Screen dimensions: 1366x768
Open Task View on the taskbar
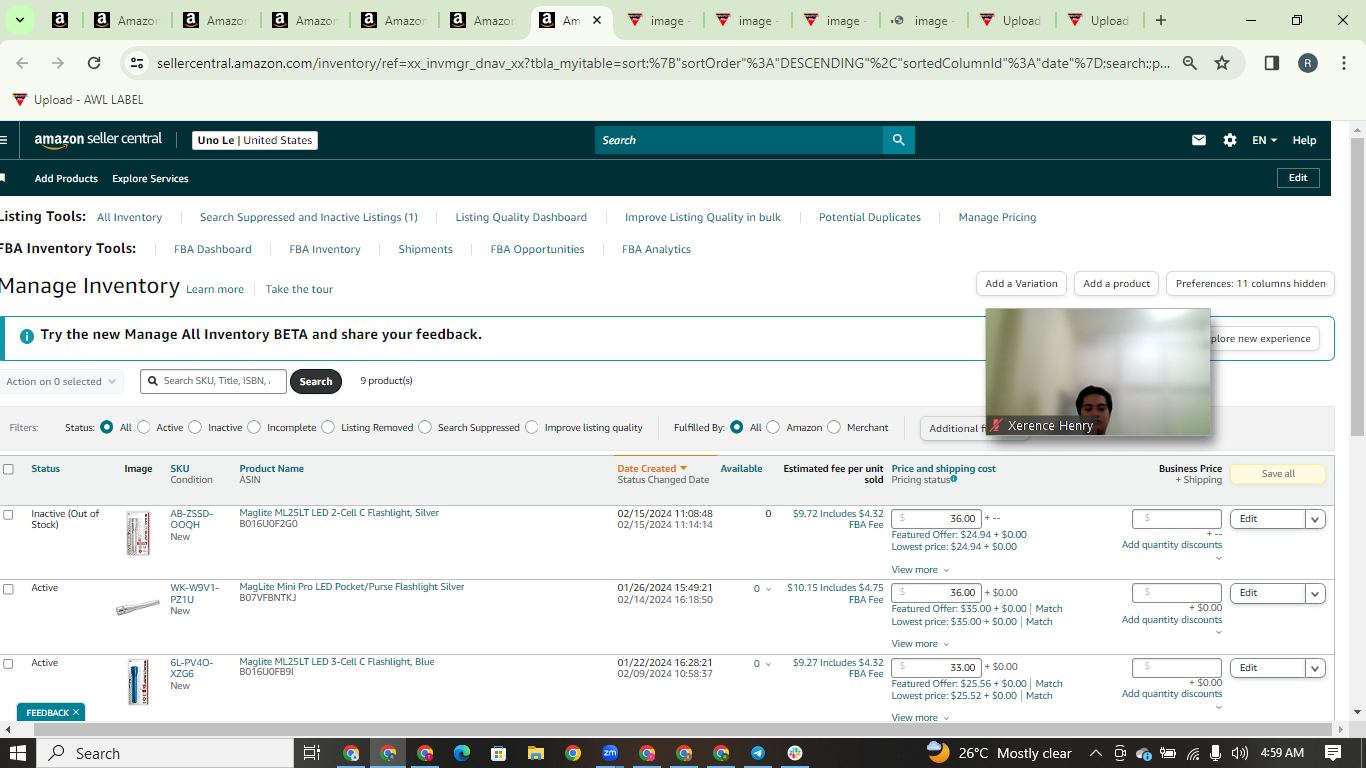(312, 753)
